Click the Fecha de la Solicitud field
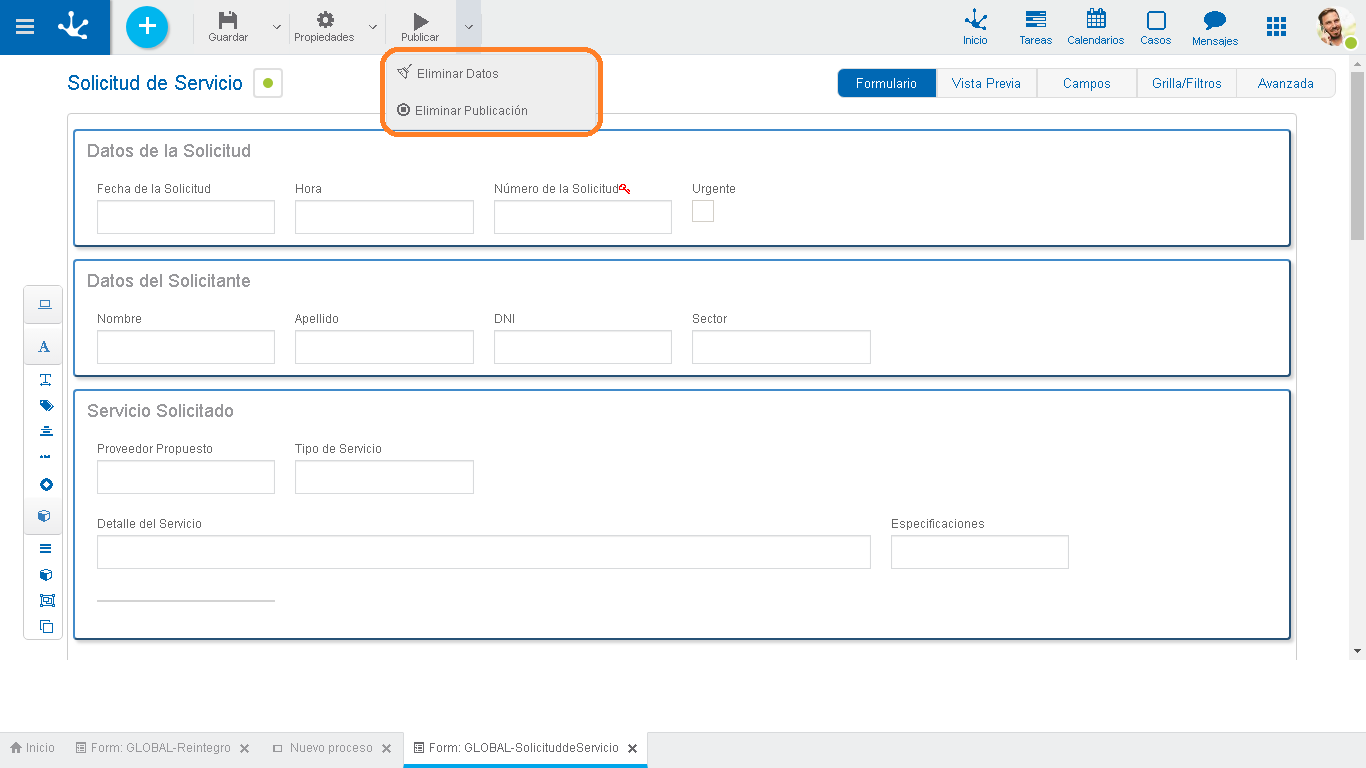The height and width of the screenshot is (768, 1366). point(186,217)
